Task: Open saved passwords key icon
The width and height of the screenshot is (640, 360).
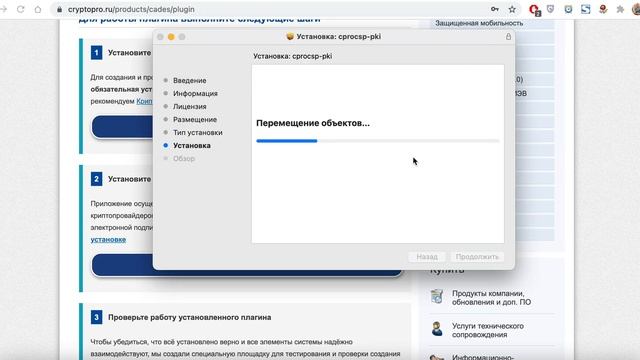Action: coord(495,9)
